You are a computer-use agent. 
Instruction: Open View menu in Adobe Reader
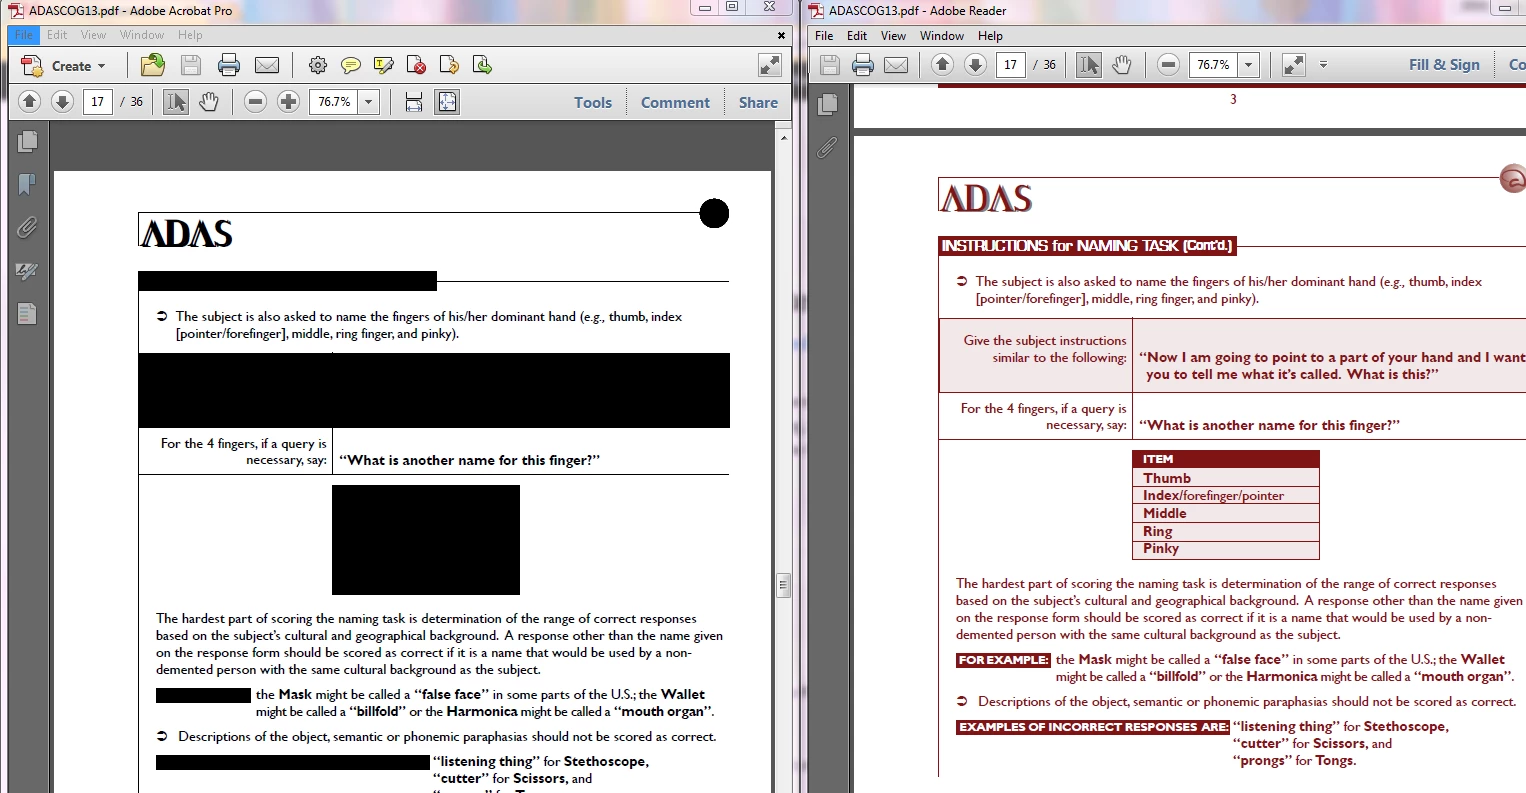coord(893,36)
